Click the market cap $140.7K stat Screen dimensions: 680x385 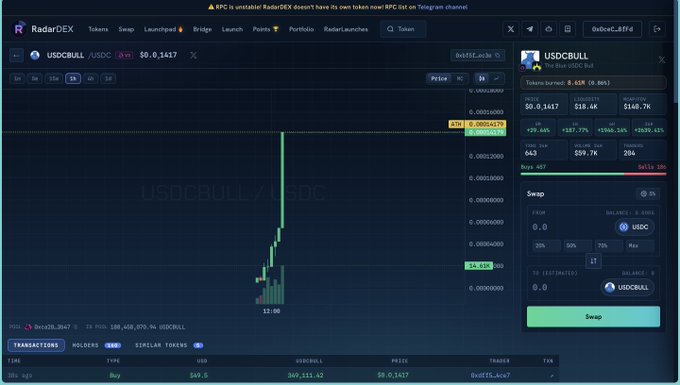click(x=642, y=104)
